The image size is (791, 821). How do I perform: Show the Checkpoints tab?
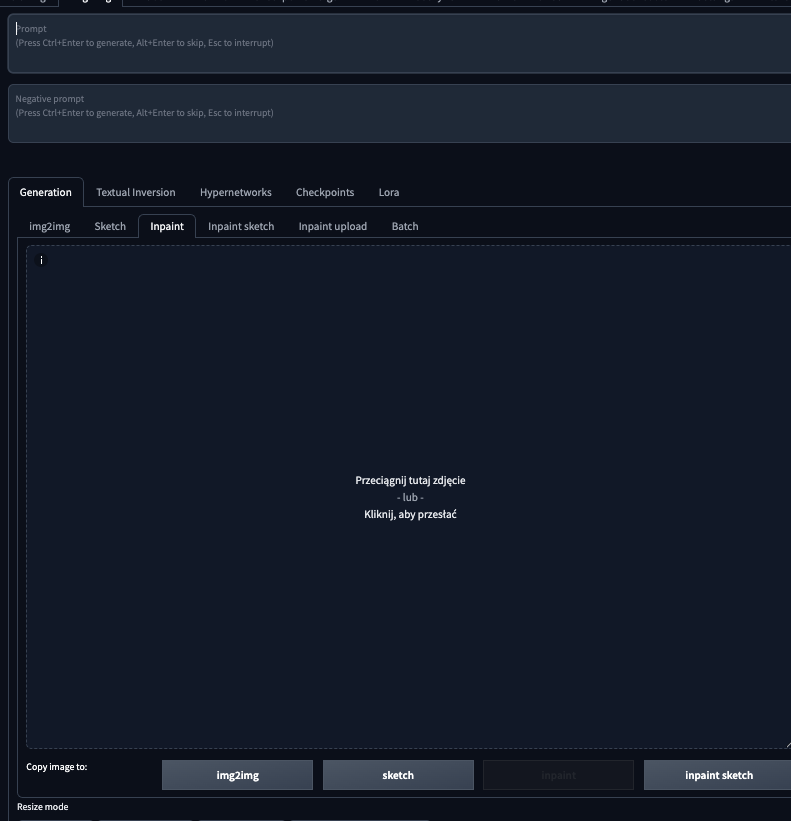(x=325, y=192)
